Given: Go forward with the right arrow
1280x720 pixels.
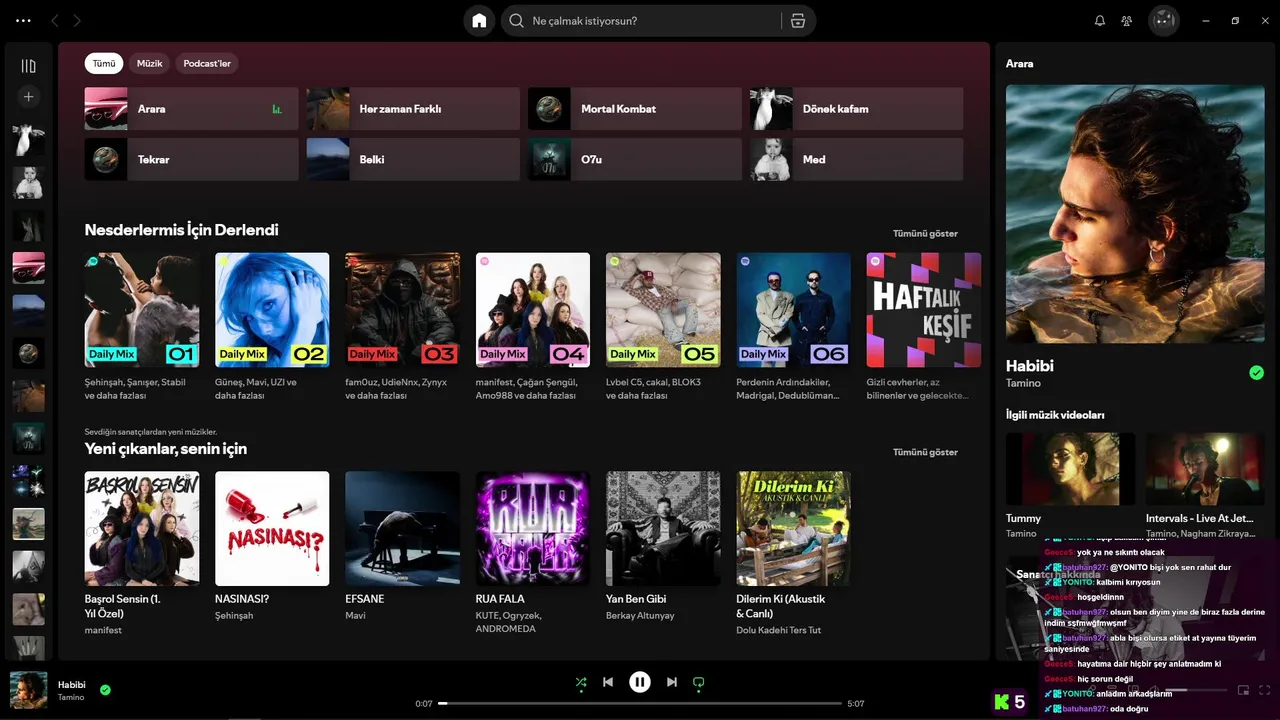Looking at the screenshot, I should click(x=77, y=21).
